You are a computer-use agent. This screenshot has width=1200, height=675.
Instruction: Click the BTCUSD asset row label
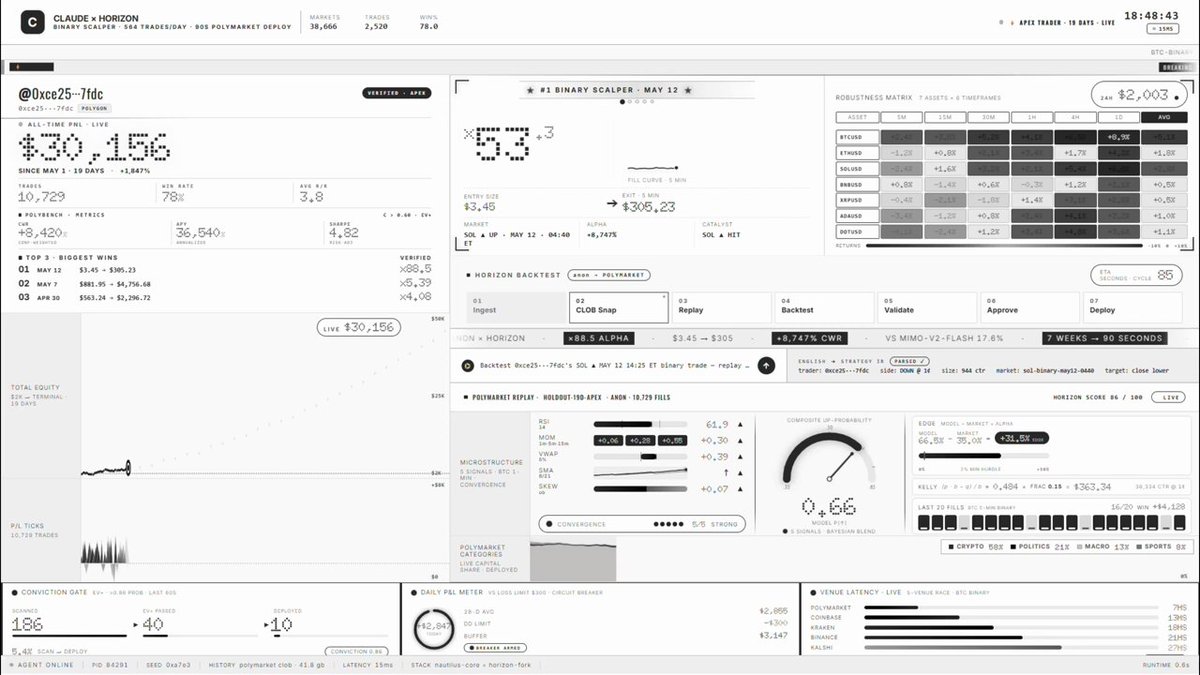pos(857,137)
